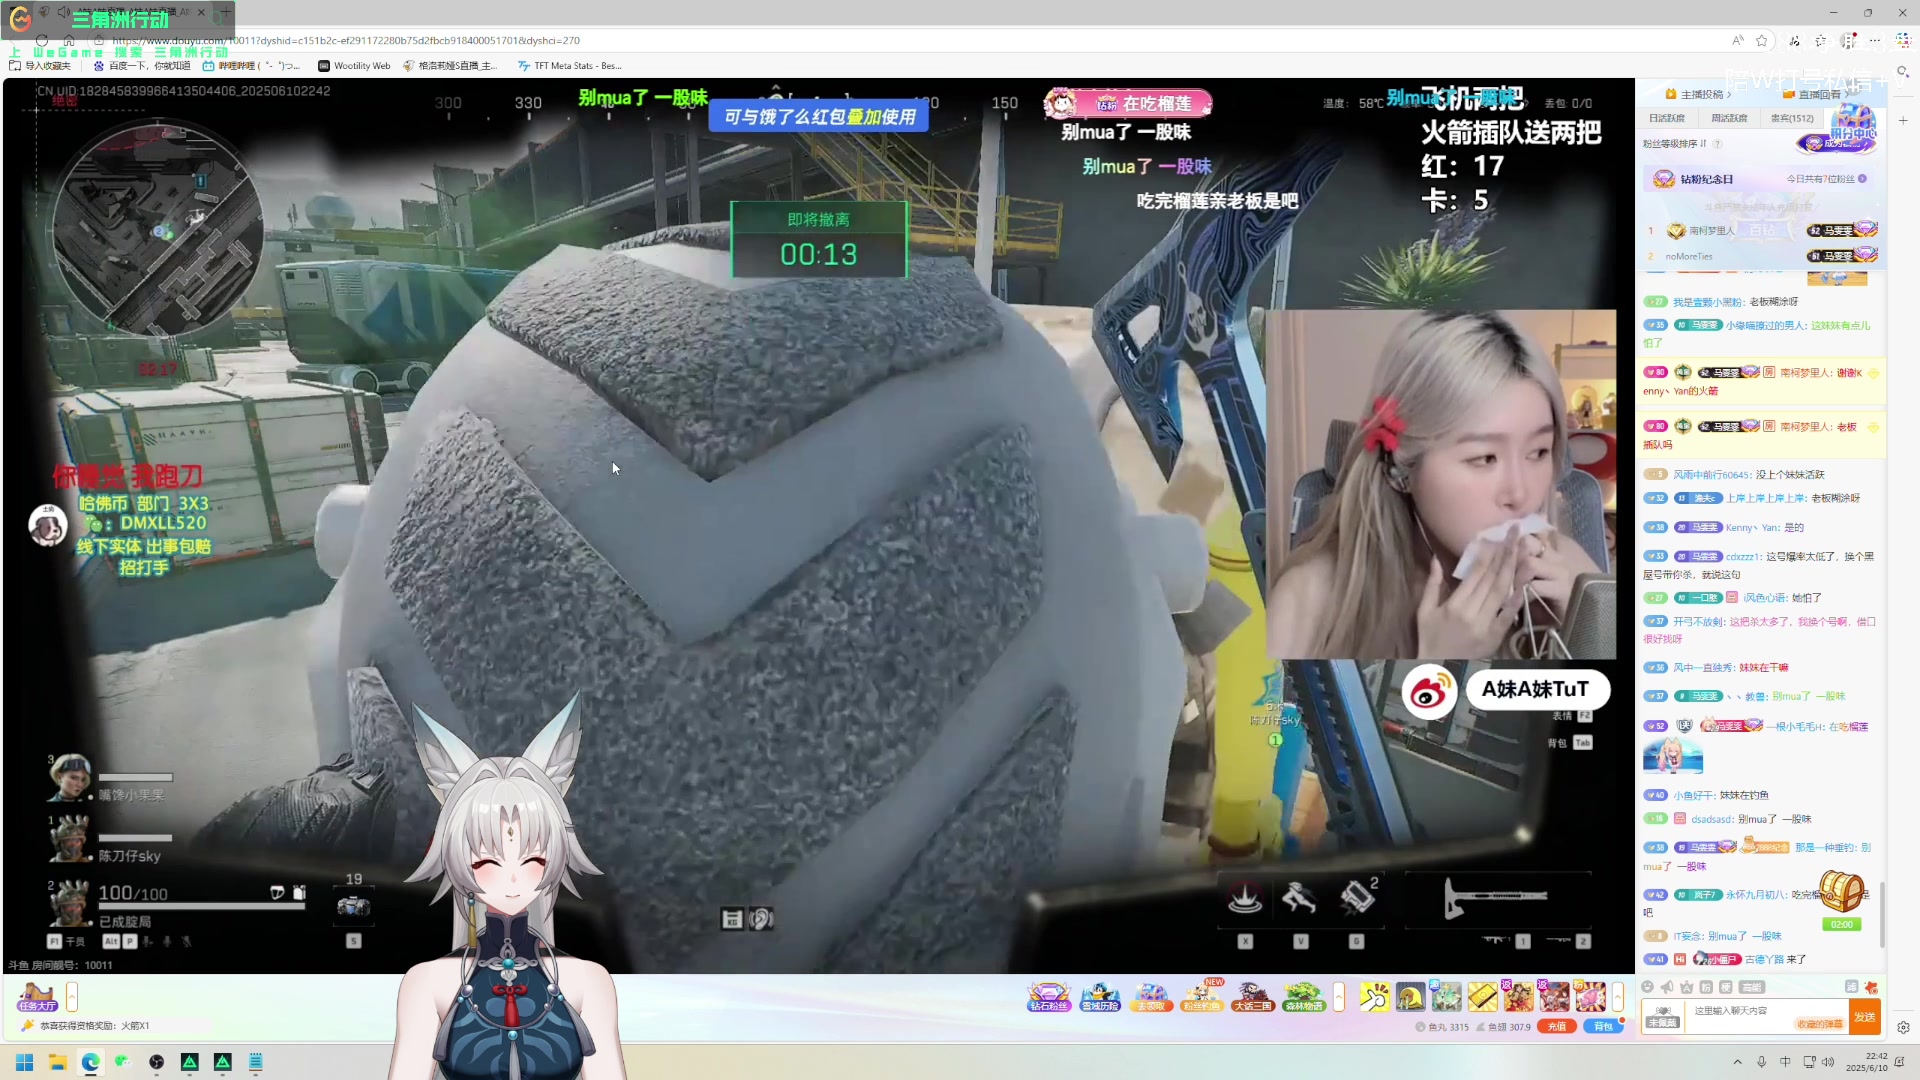Image resolution: width=1920 pixels, height=1080 pixels.
Task: Expand the gift bar arrow
Action: [x=1617, y=997]
